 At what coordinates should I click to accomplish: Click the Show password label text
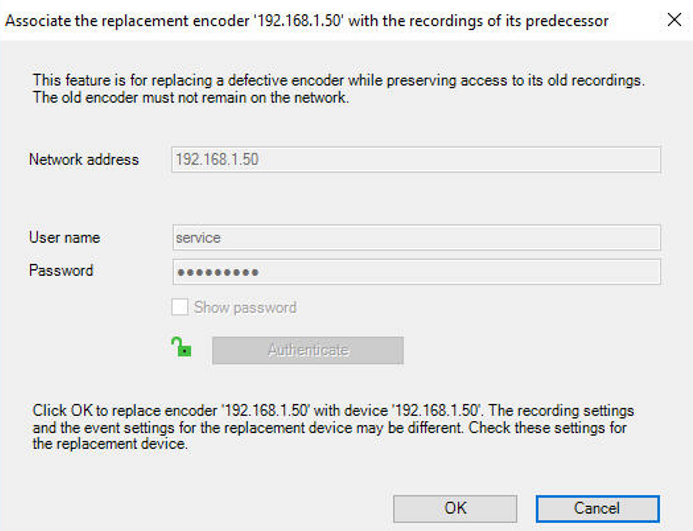pos(245,308)
